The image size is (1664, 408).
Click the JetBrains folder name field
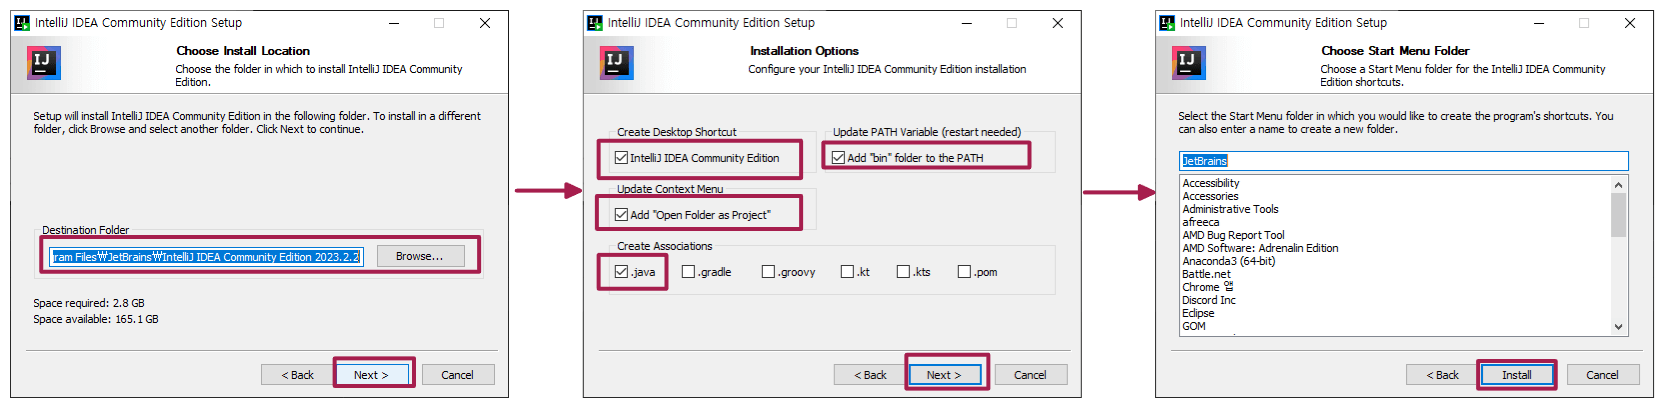coord(1403,161)
